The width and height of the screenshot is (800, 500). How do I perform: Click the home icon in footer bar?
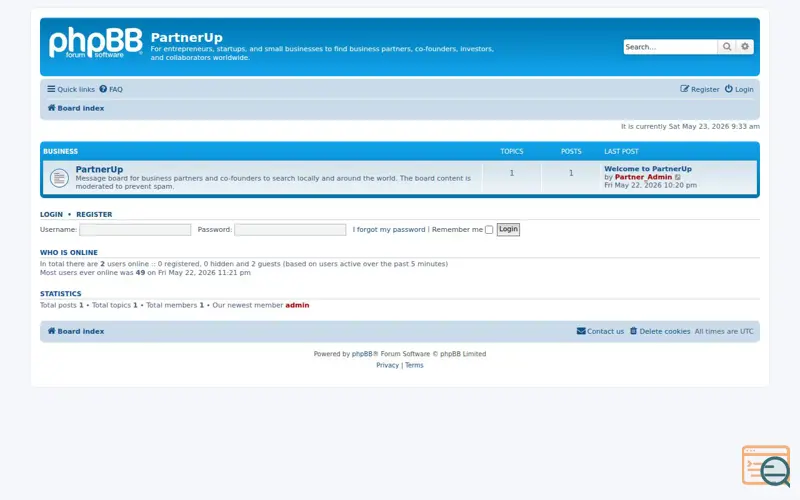point(52,331)
